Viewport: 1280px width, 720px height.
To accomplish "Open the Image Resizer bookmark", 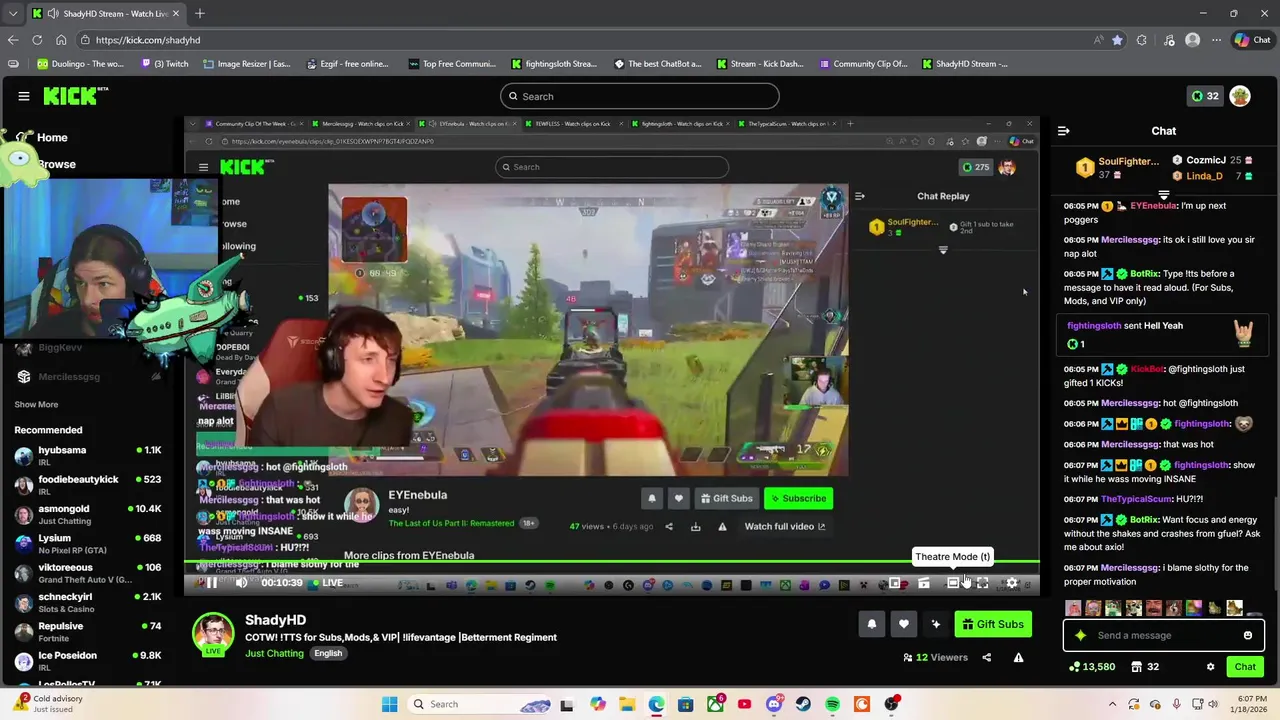I will pyautogui.click(x=246, y=64).
